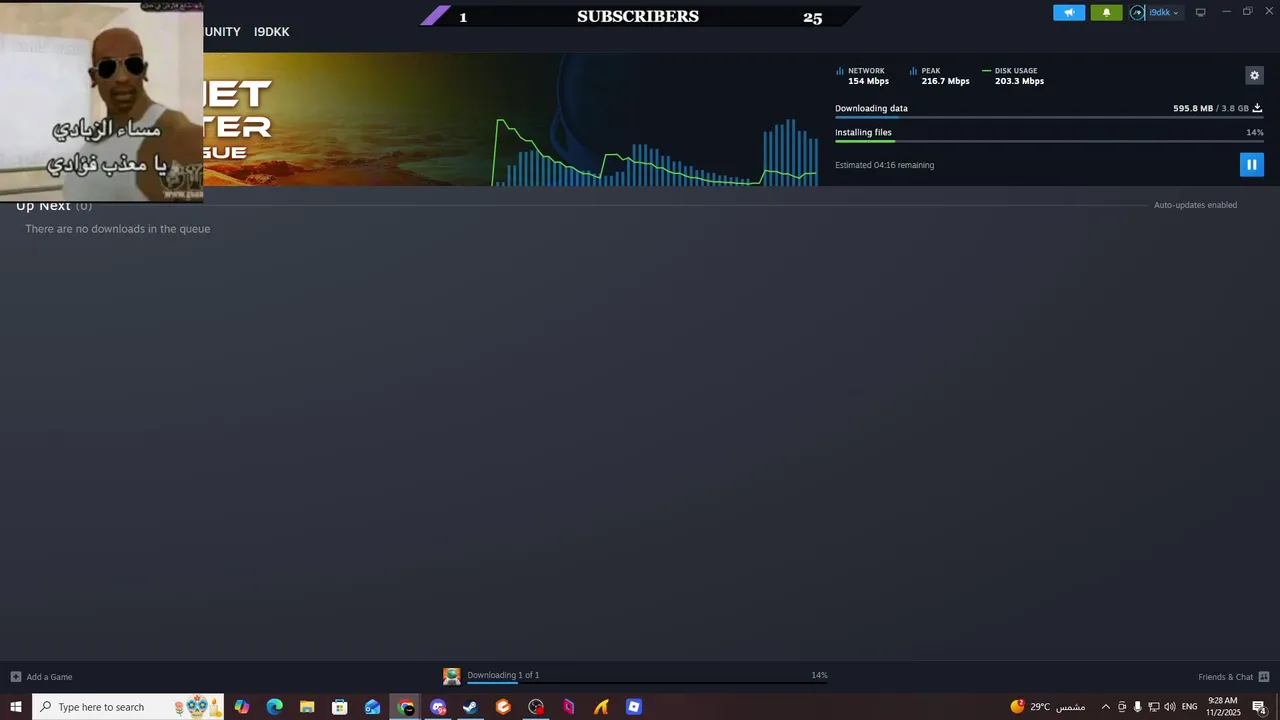Click the Downloading data progress bar
The height and width of the screenshot is (720, 1280).
pos(1049,118)
